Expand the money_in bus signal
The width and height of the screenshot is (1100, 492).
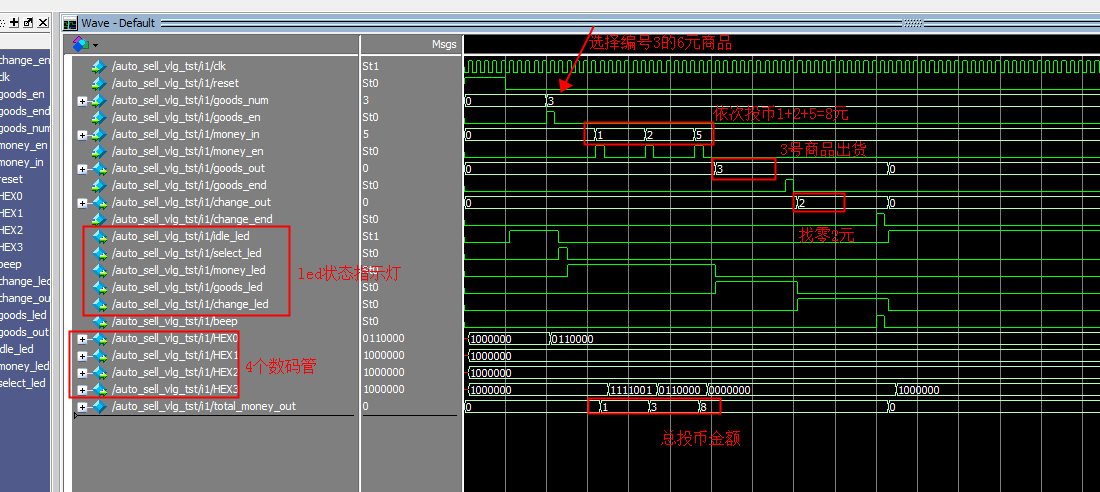82,134
